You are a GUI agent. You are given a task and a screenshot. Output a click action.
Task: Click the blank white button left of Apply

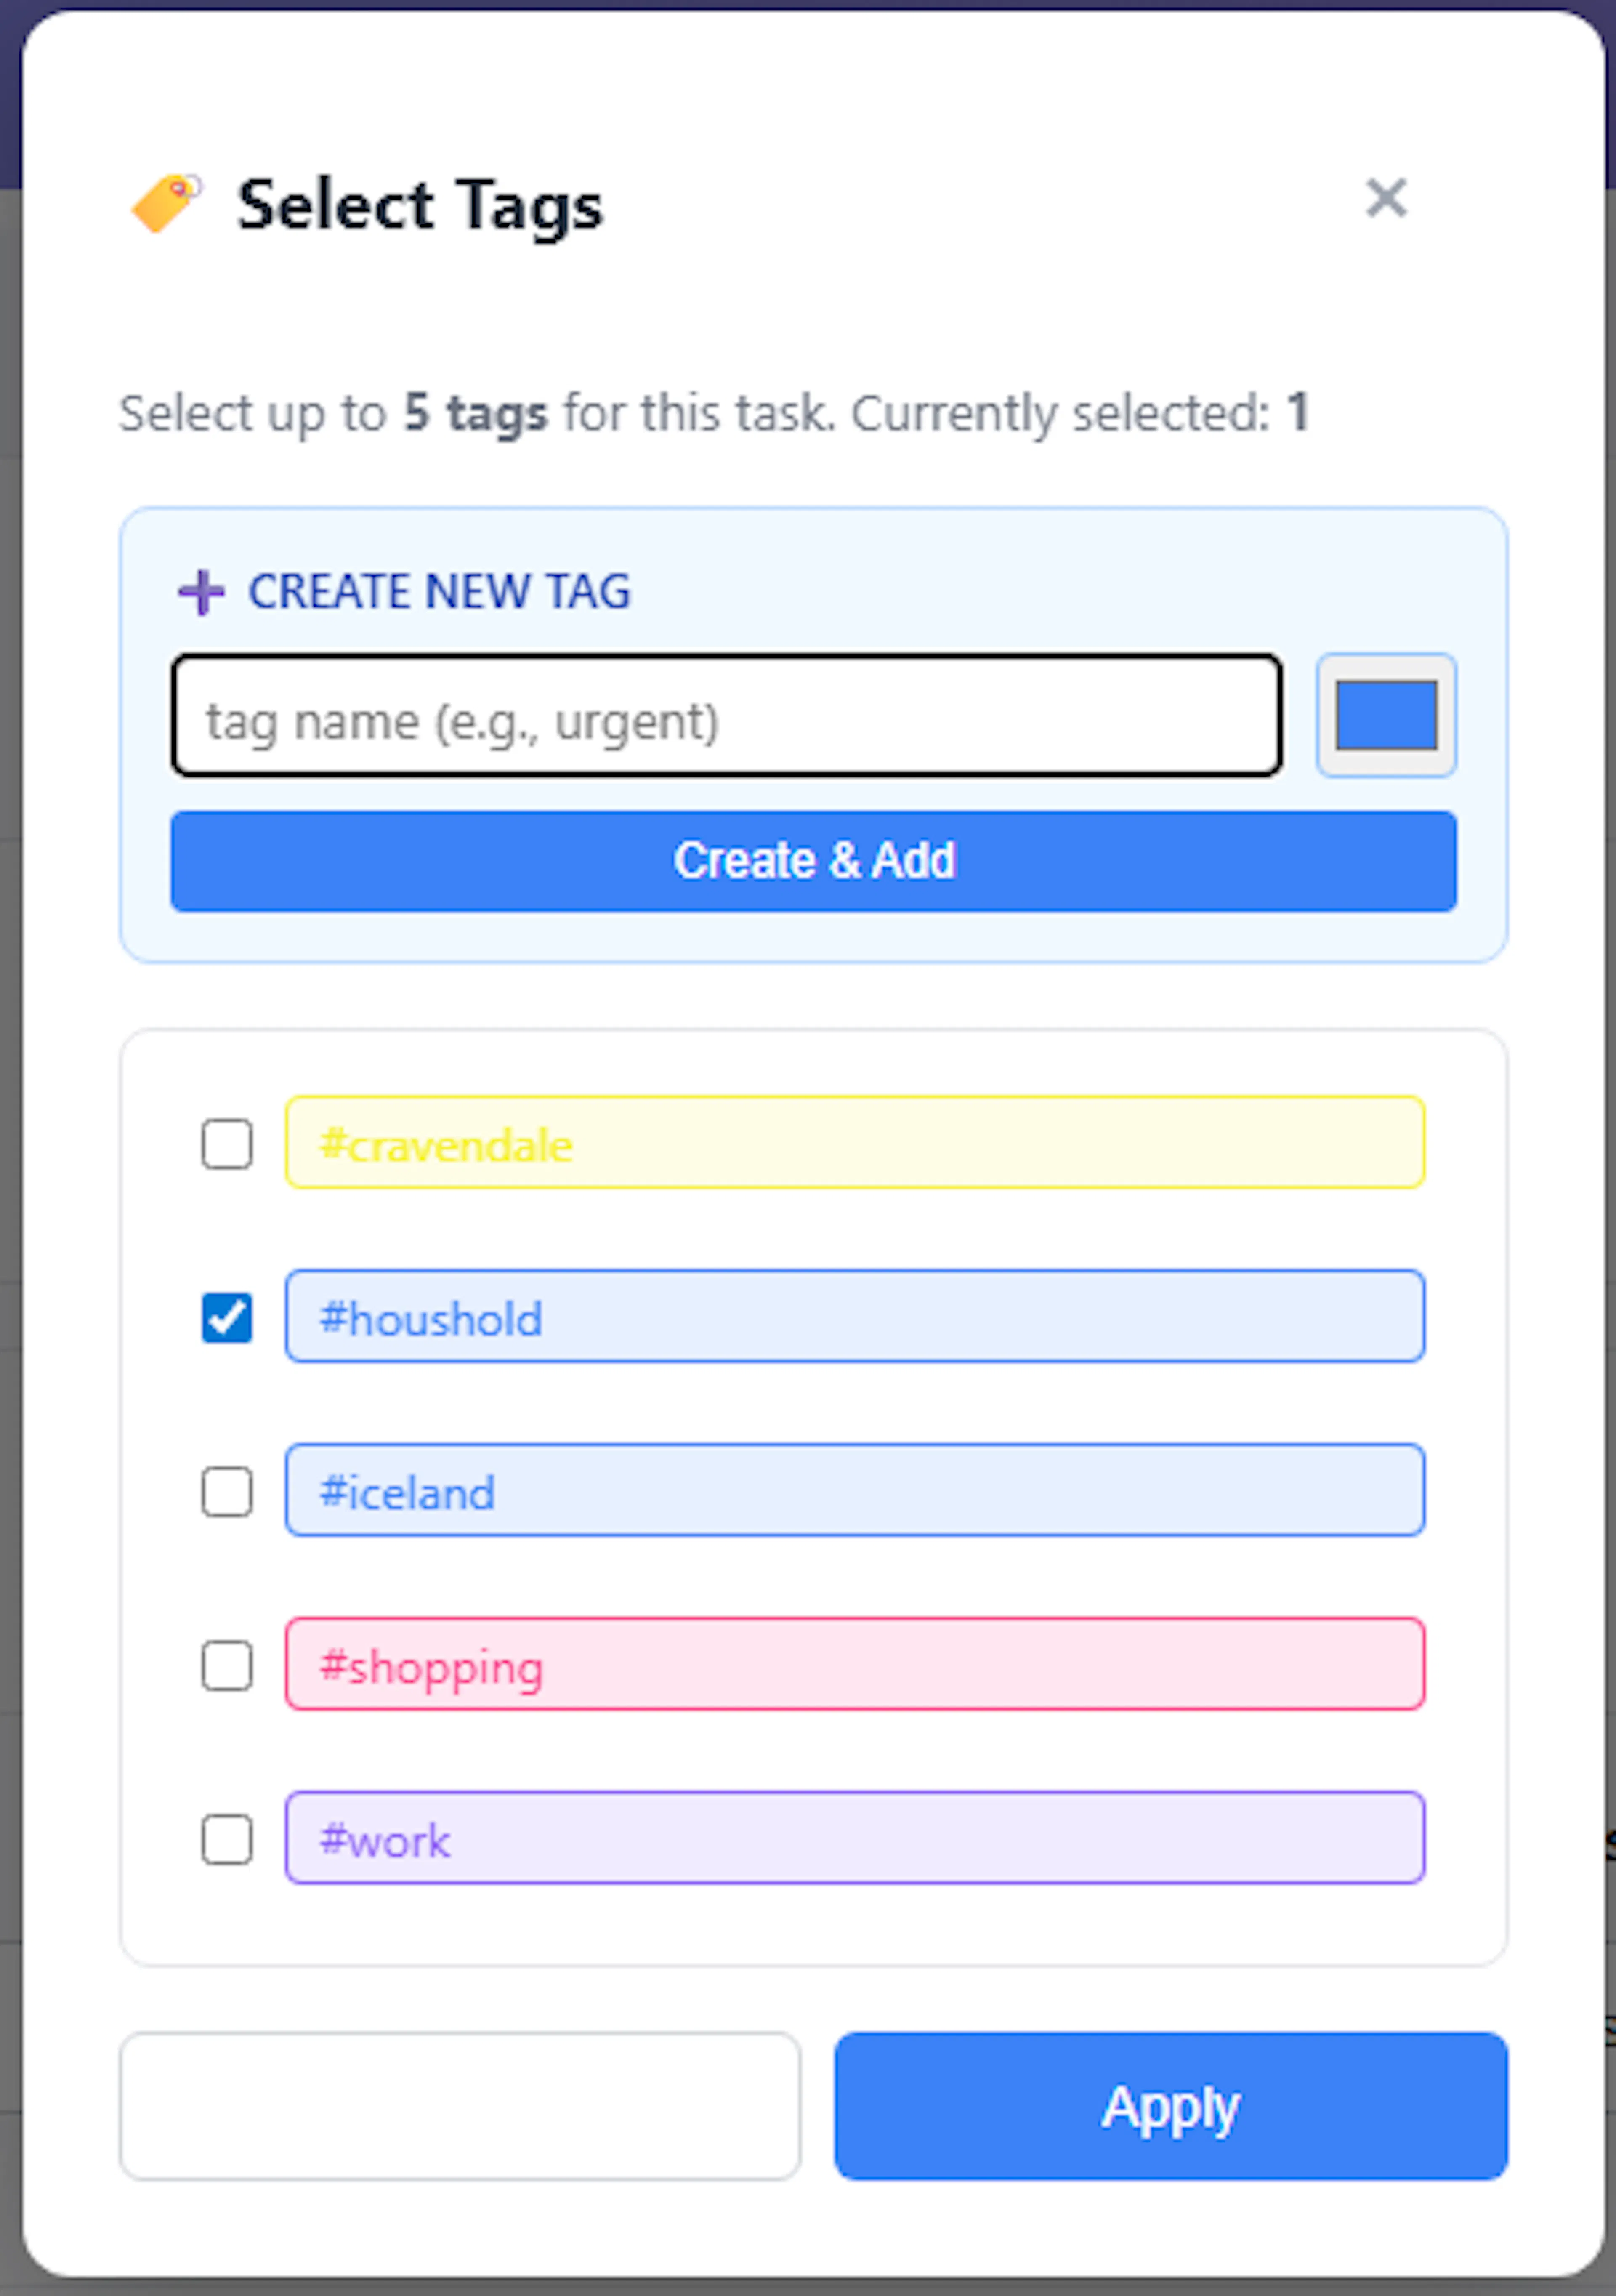[x=460, y=2106]
